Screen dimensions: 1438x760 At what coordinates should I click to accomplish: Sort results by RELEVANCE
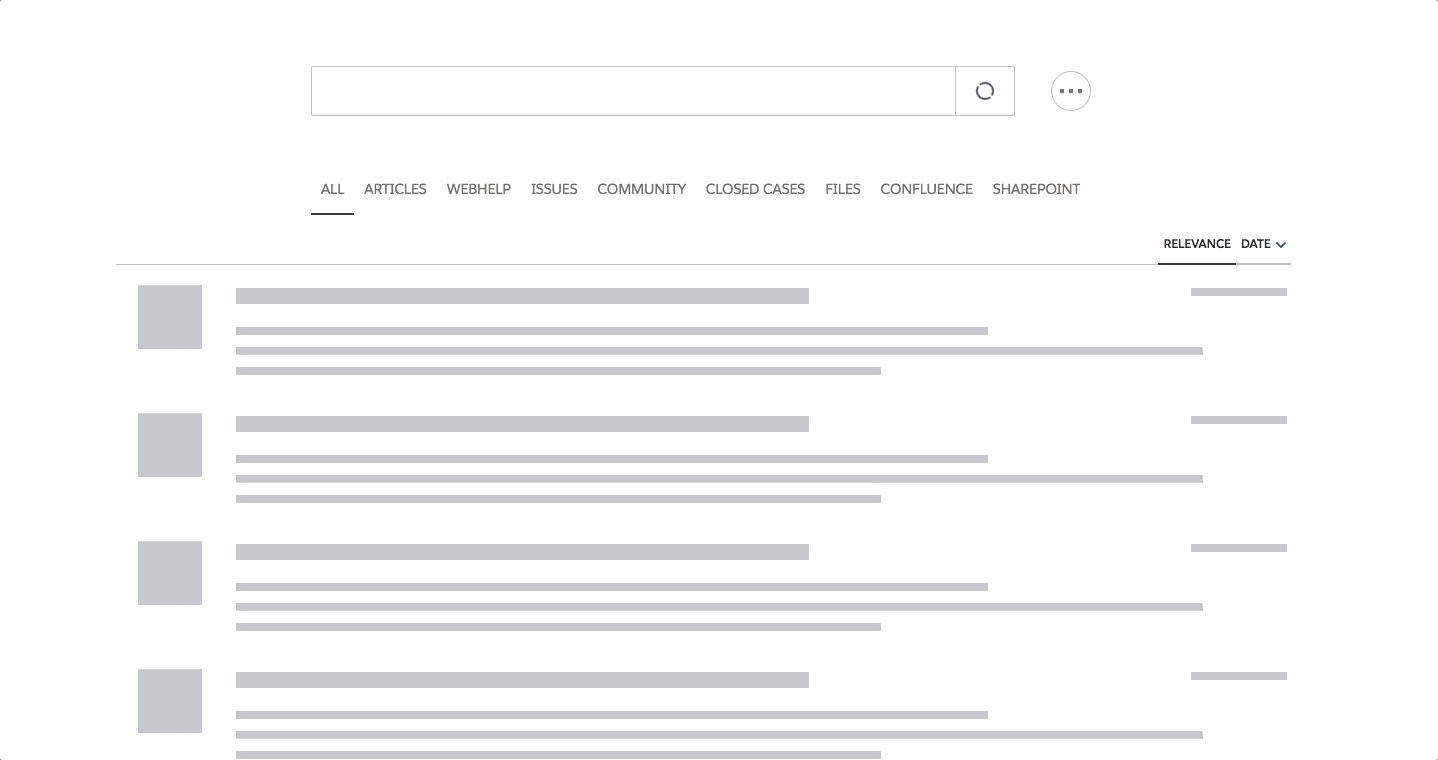1197,244
